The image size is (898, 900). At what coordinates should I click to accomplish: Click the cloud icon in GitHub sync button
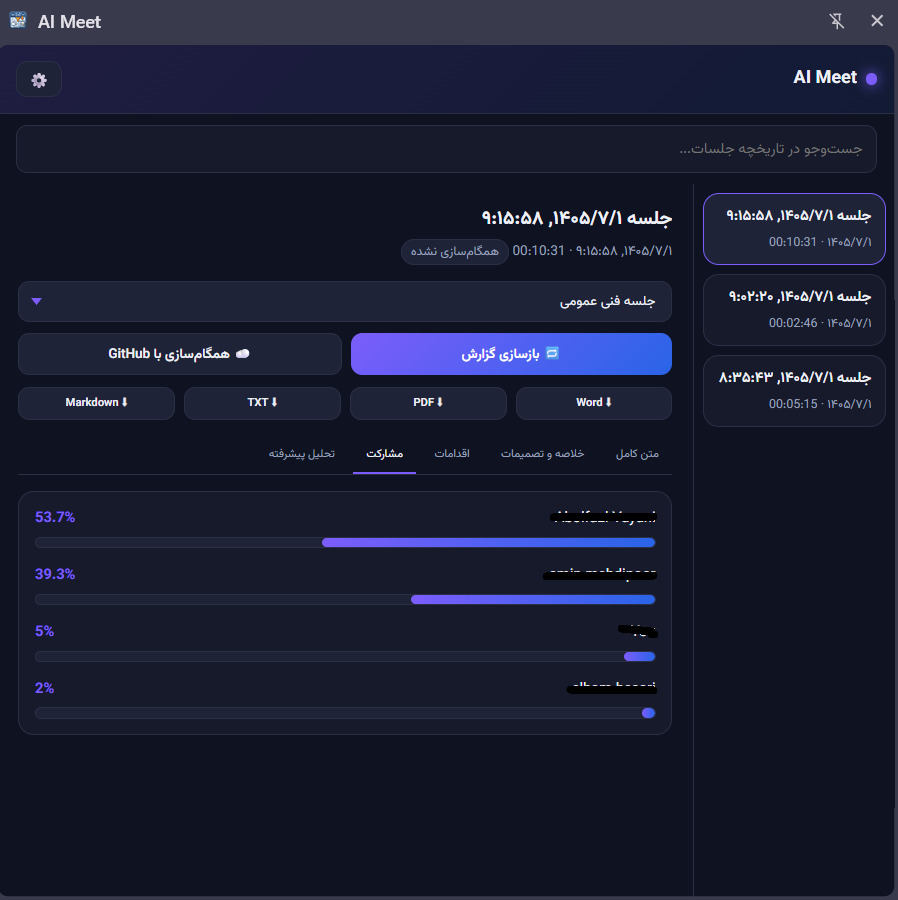click(243, 354)
